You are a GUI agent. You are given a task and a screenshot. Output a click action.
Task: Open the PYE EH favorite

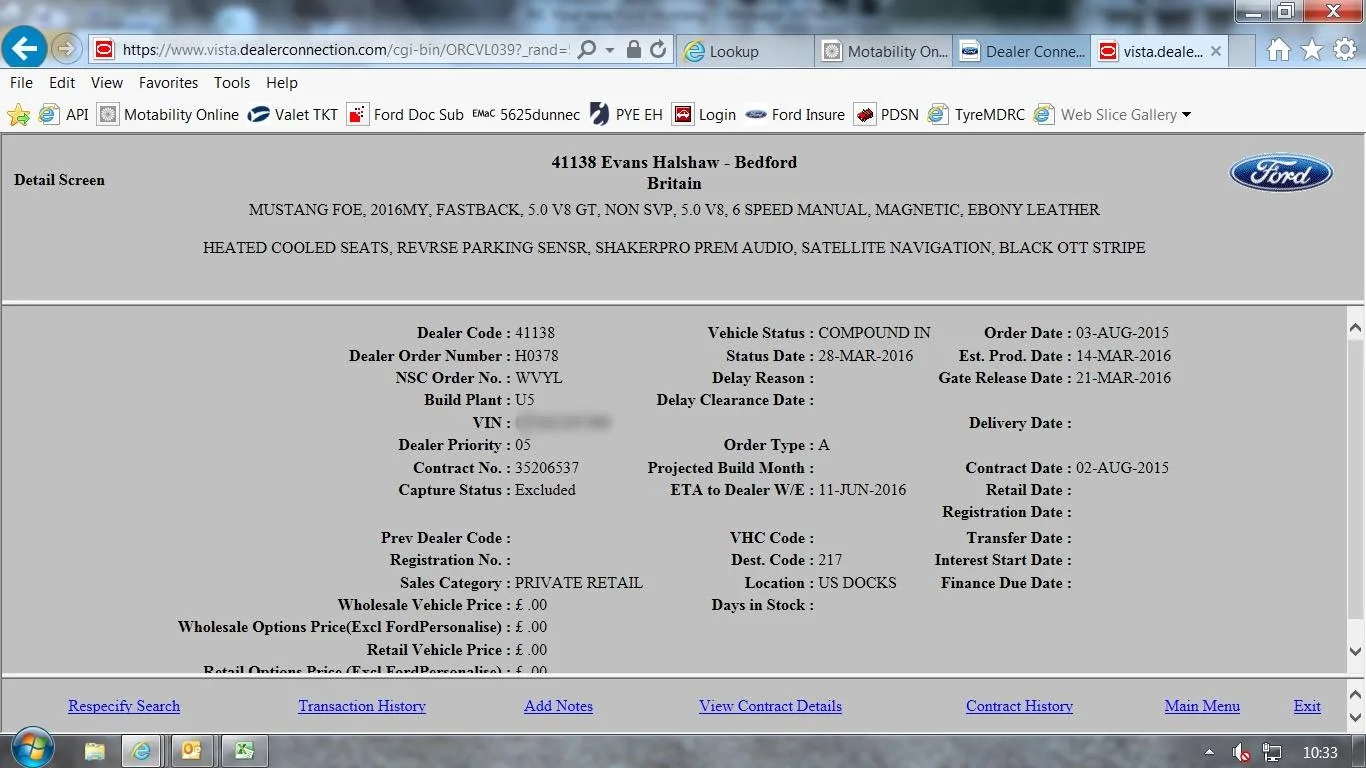626,115
